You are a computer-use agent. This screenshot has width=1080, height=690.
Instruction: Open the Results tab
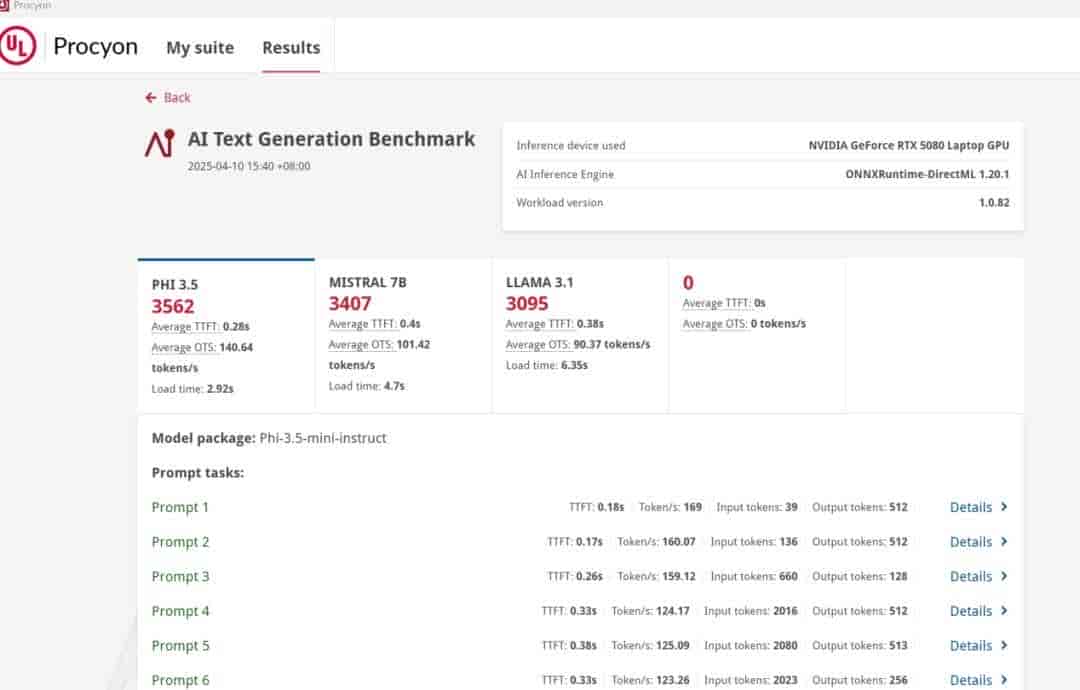tap(291, 48)
